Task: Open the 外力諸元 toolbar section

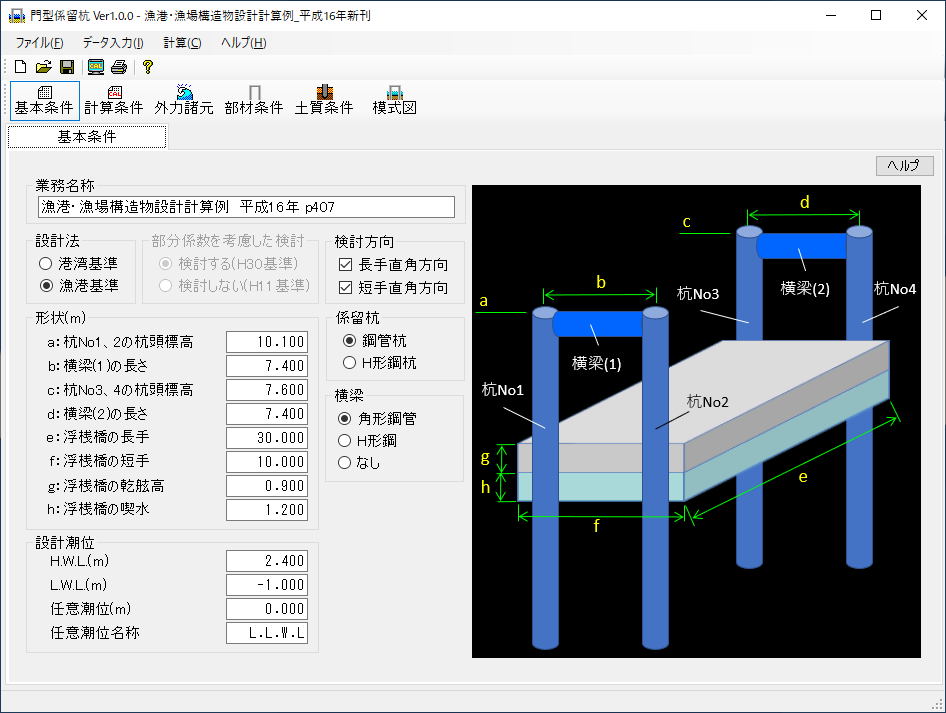Action: (184, 101)
